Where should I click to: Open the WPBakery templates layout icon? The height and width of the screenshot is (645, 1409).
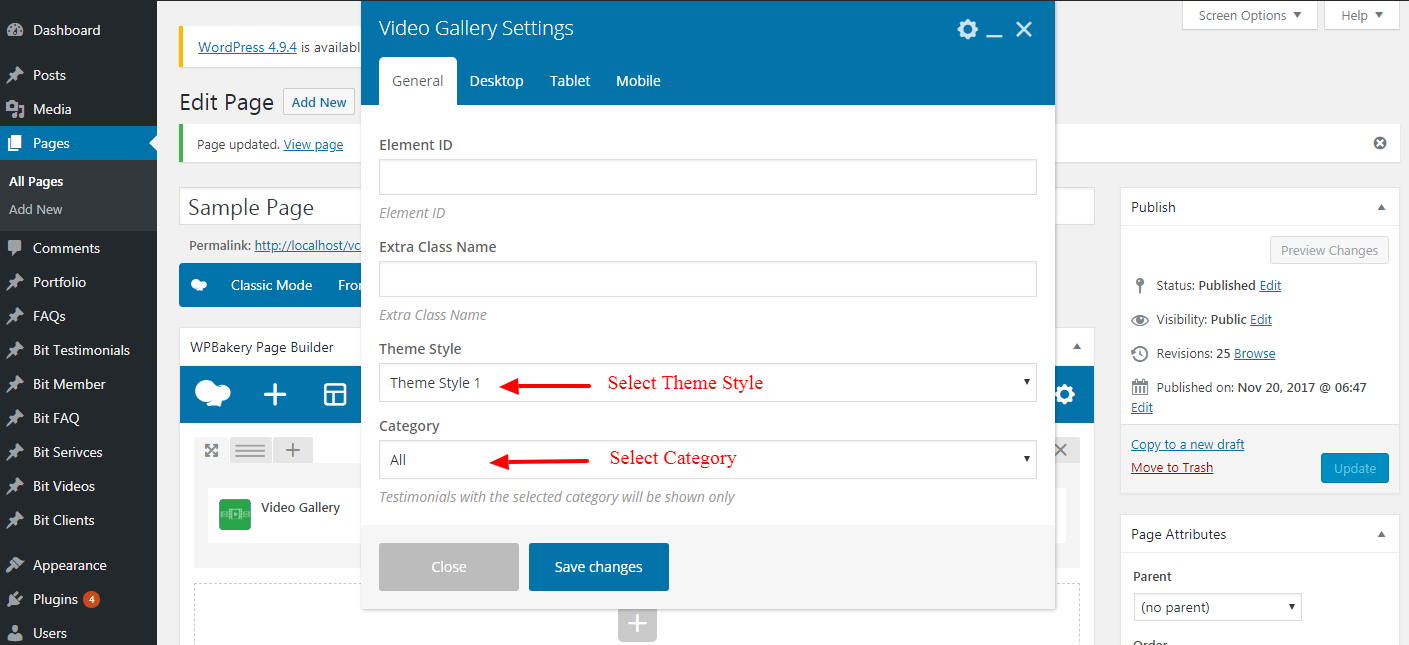[334, 395]
